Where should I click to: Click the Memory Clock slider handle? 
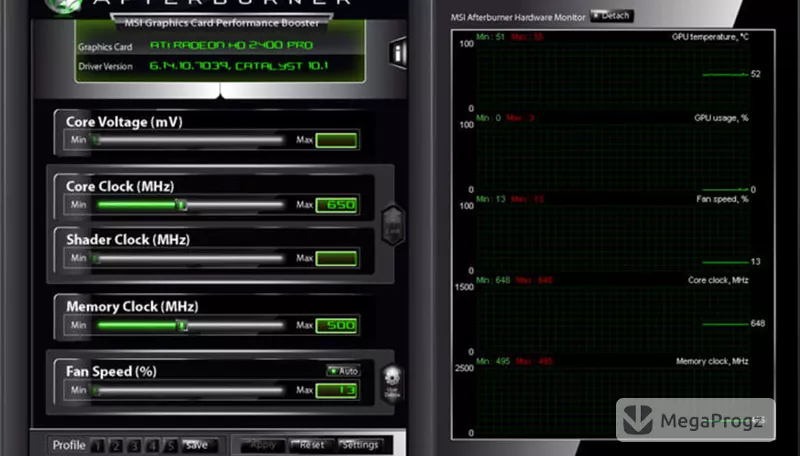[182, 325]
